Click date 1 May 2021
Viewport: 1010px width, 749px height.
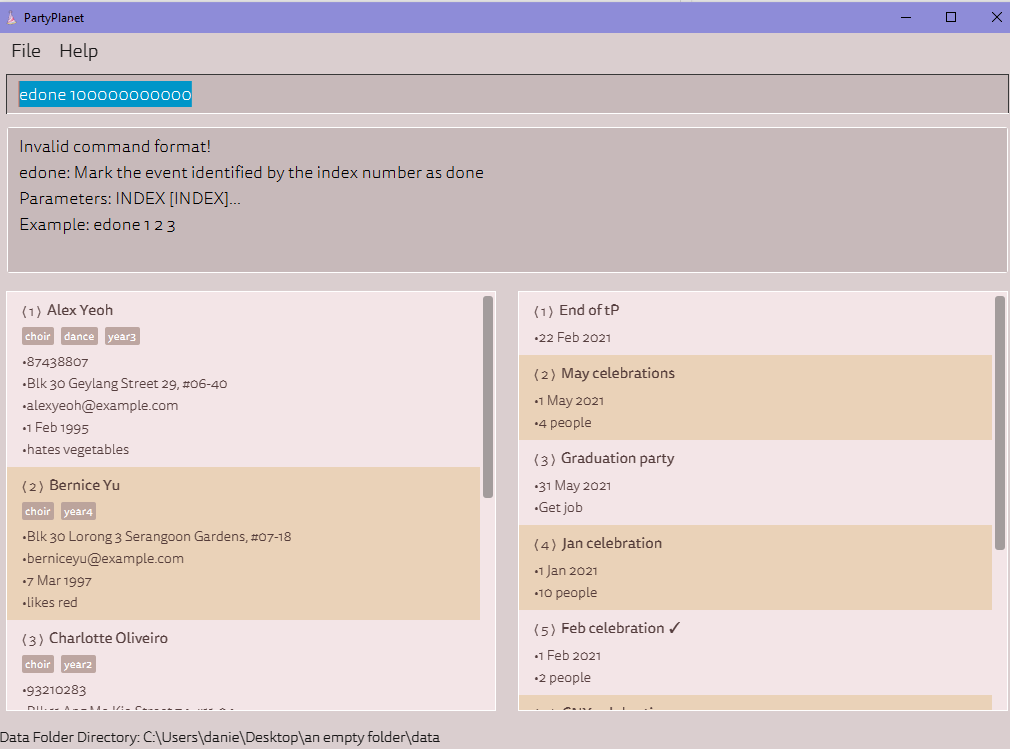point(571,401)
